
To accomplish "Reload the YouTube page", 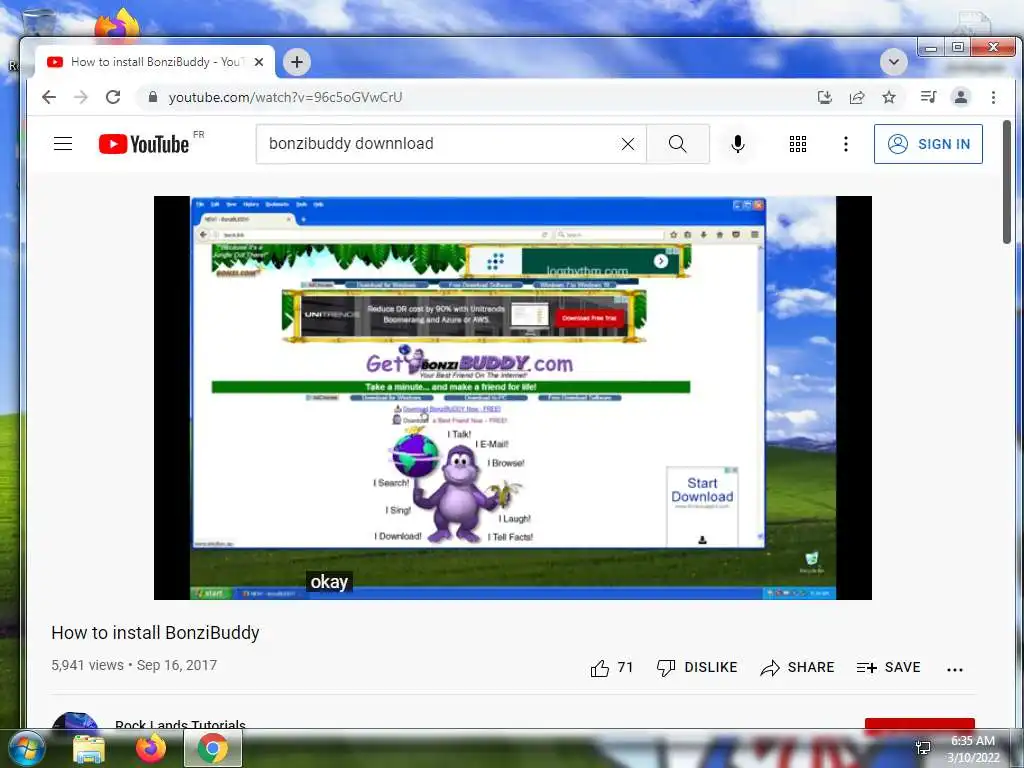I will 113,97.
